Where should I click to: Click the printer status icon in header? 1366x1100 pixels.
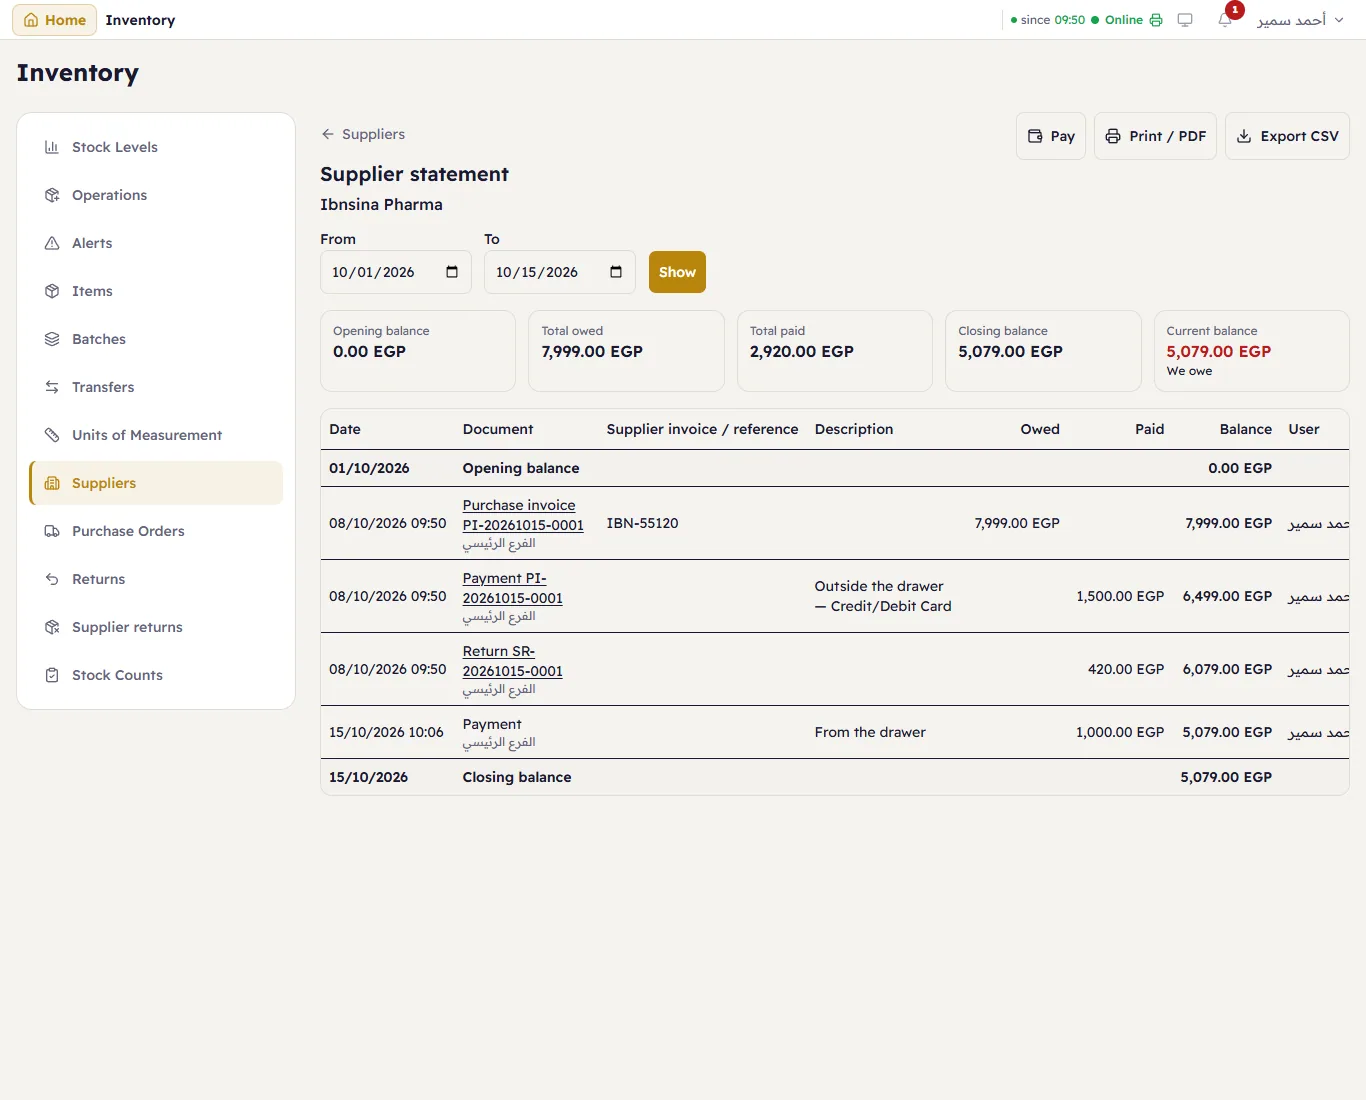tap(1156, 20)
